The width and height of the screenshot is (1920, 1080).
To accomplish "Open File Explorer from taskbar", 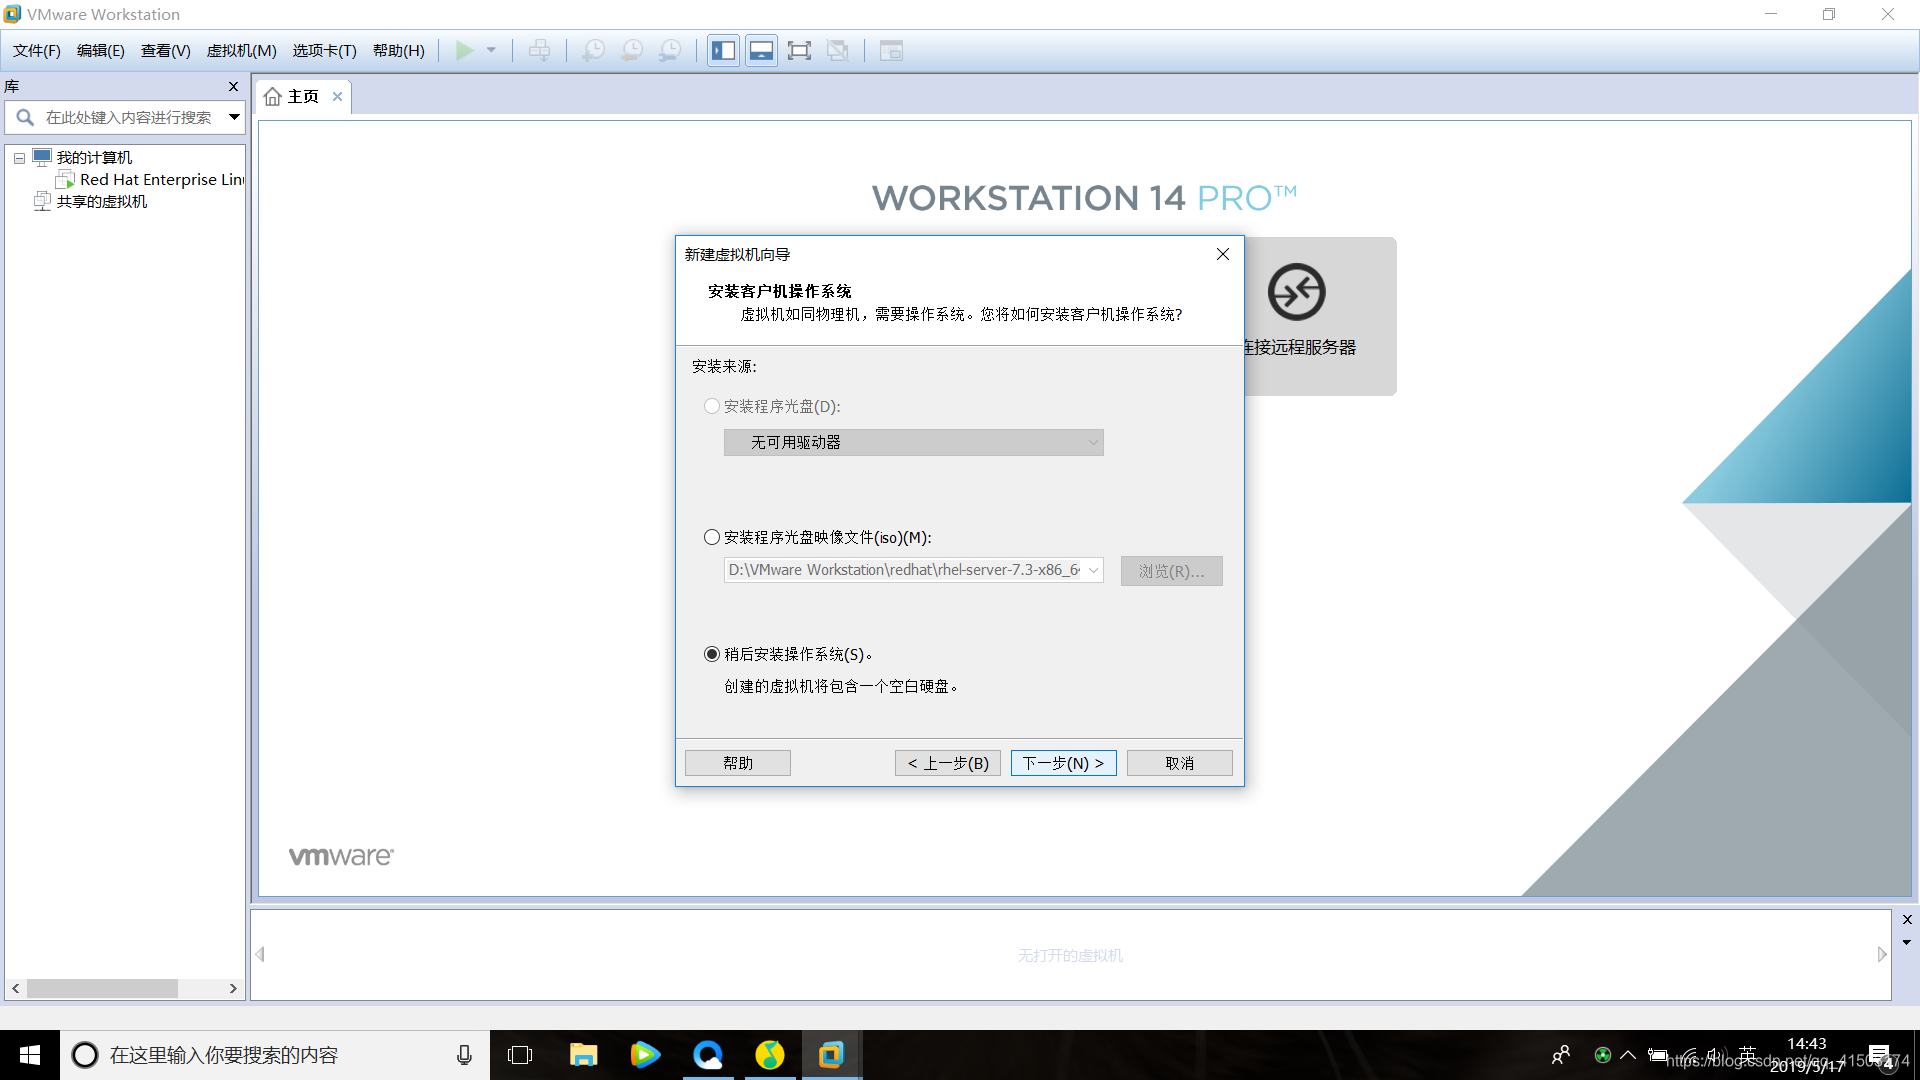I will (583, 1055).
